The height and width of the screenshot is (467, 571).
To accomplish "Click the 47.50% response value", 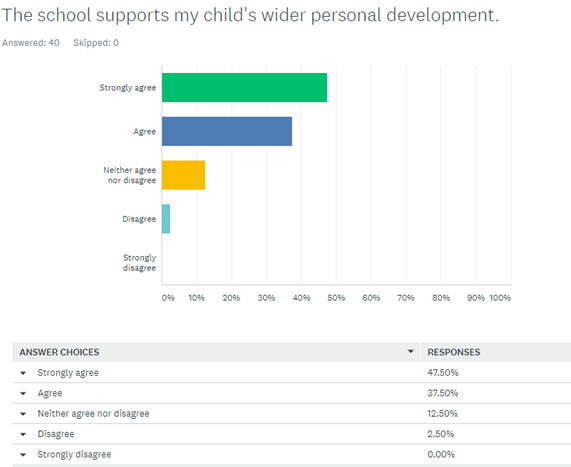I will click(443, 373).
